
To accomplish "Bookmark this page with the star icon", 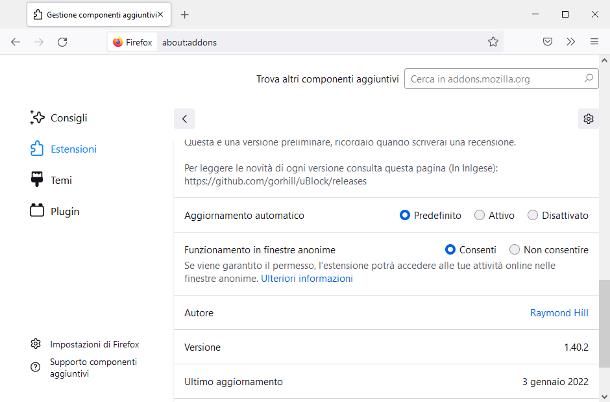I will 493,42.
